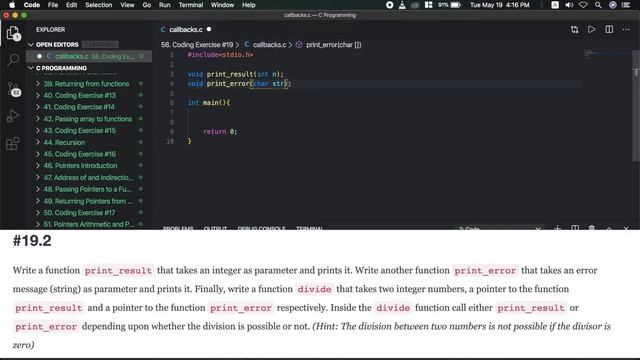Click the Apple menu logo
The image size is (640, 360).
[12, 5]
